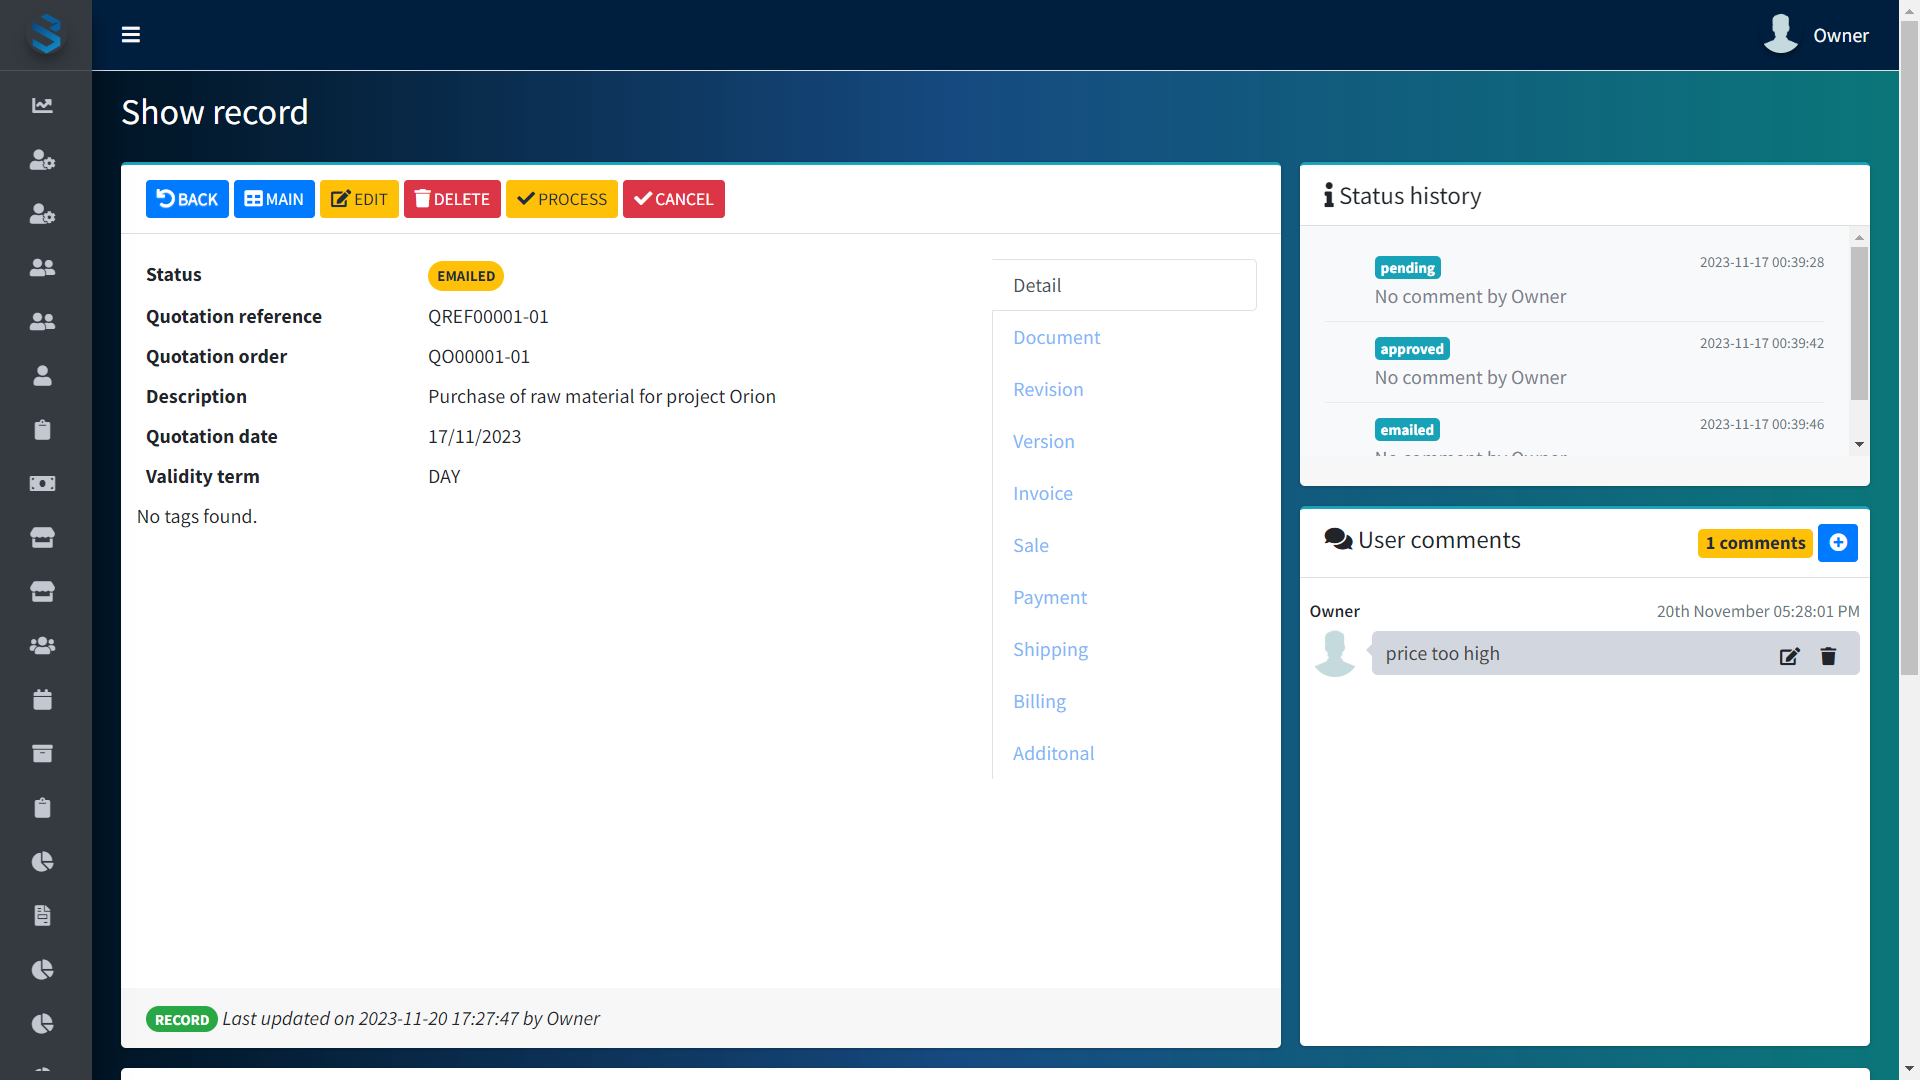
Task: Select the Shipping tab
Action: 1050,650
